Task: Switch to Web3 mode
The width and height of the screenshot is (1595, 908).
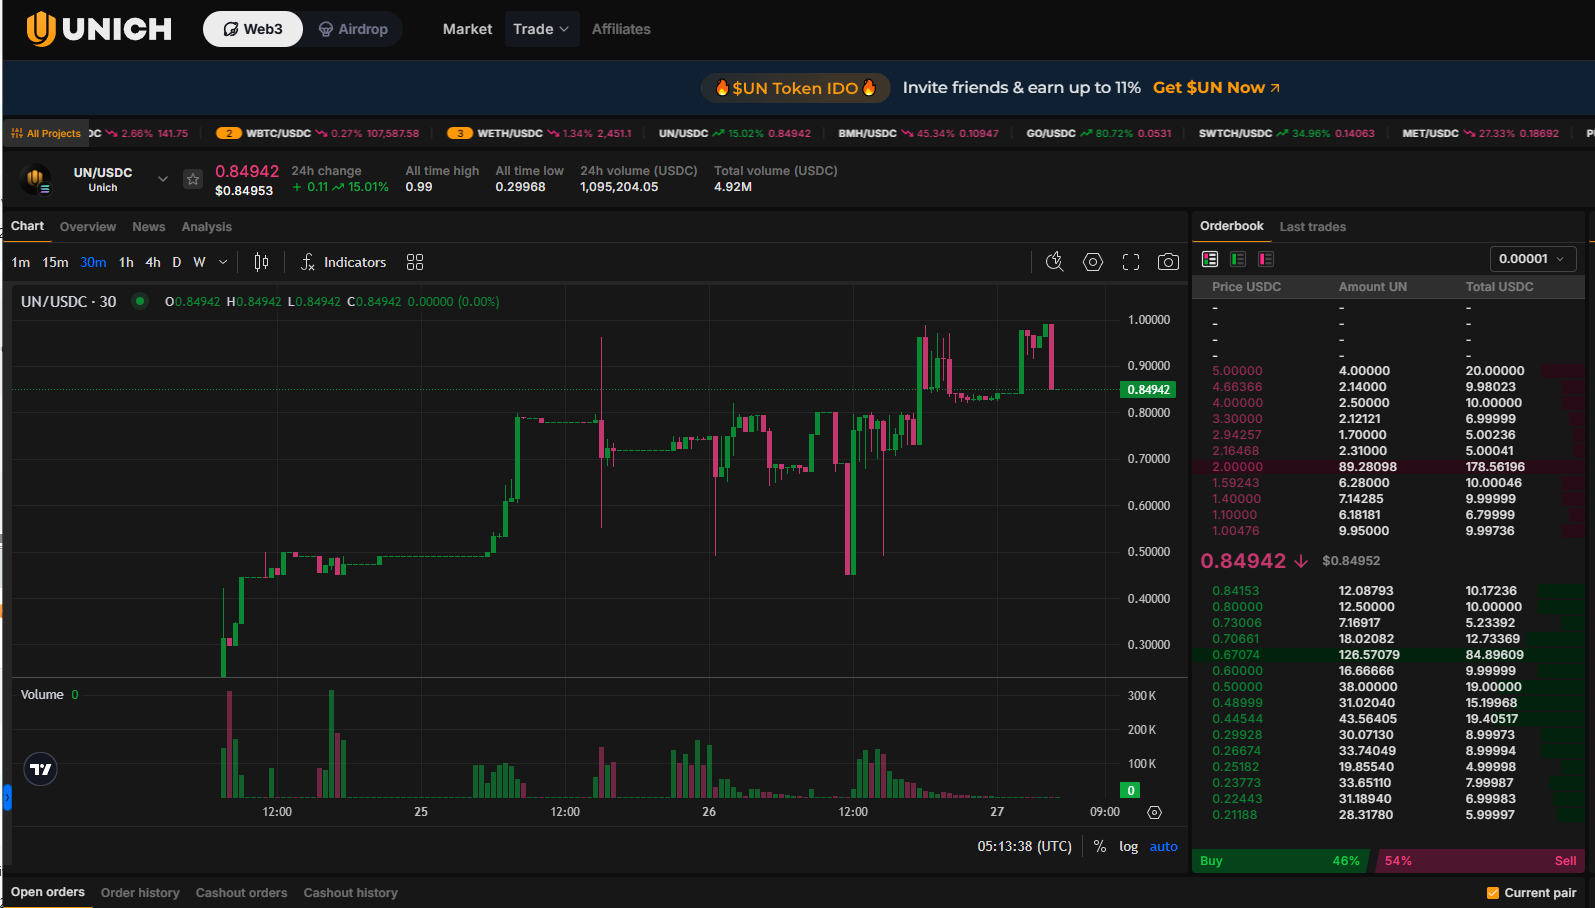Action: pos(253,29)
